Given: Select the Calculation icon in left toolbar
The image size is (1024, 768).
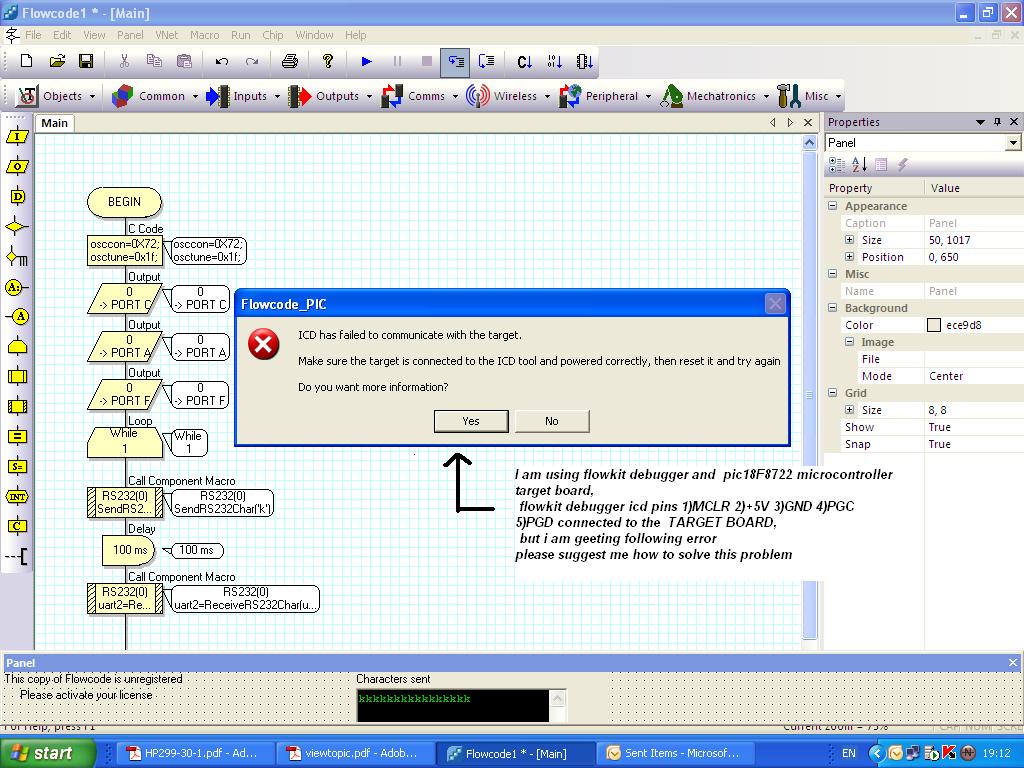Looking at the screenshot, I should (17, 436).
